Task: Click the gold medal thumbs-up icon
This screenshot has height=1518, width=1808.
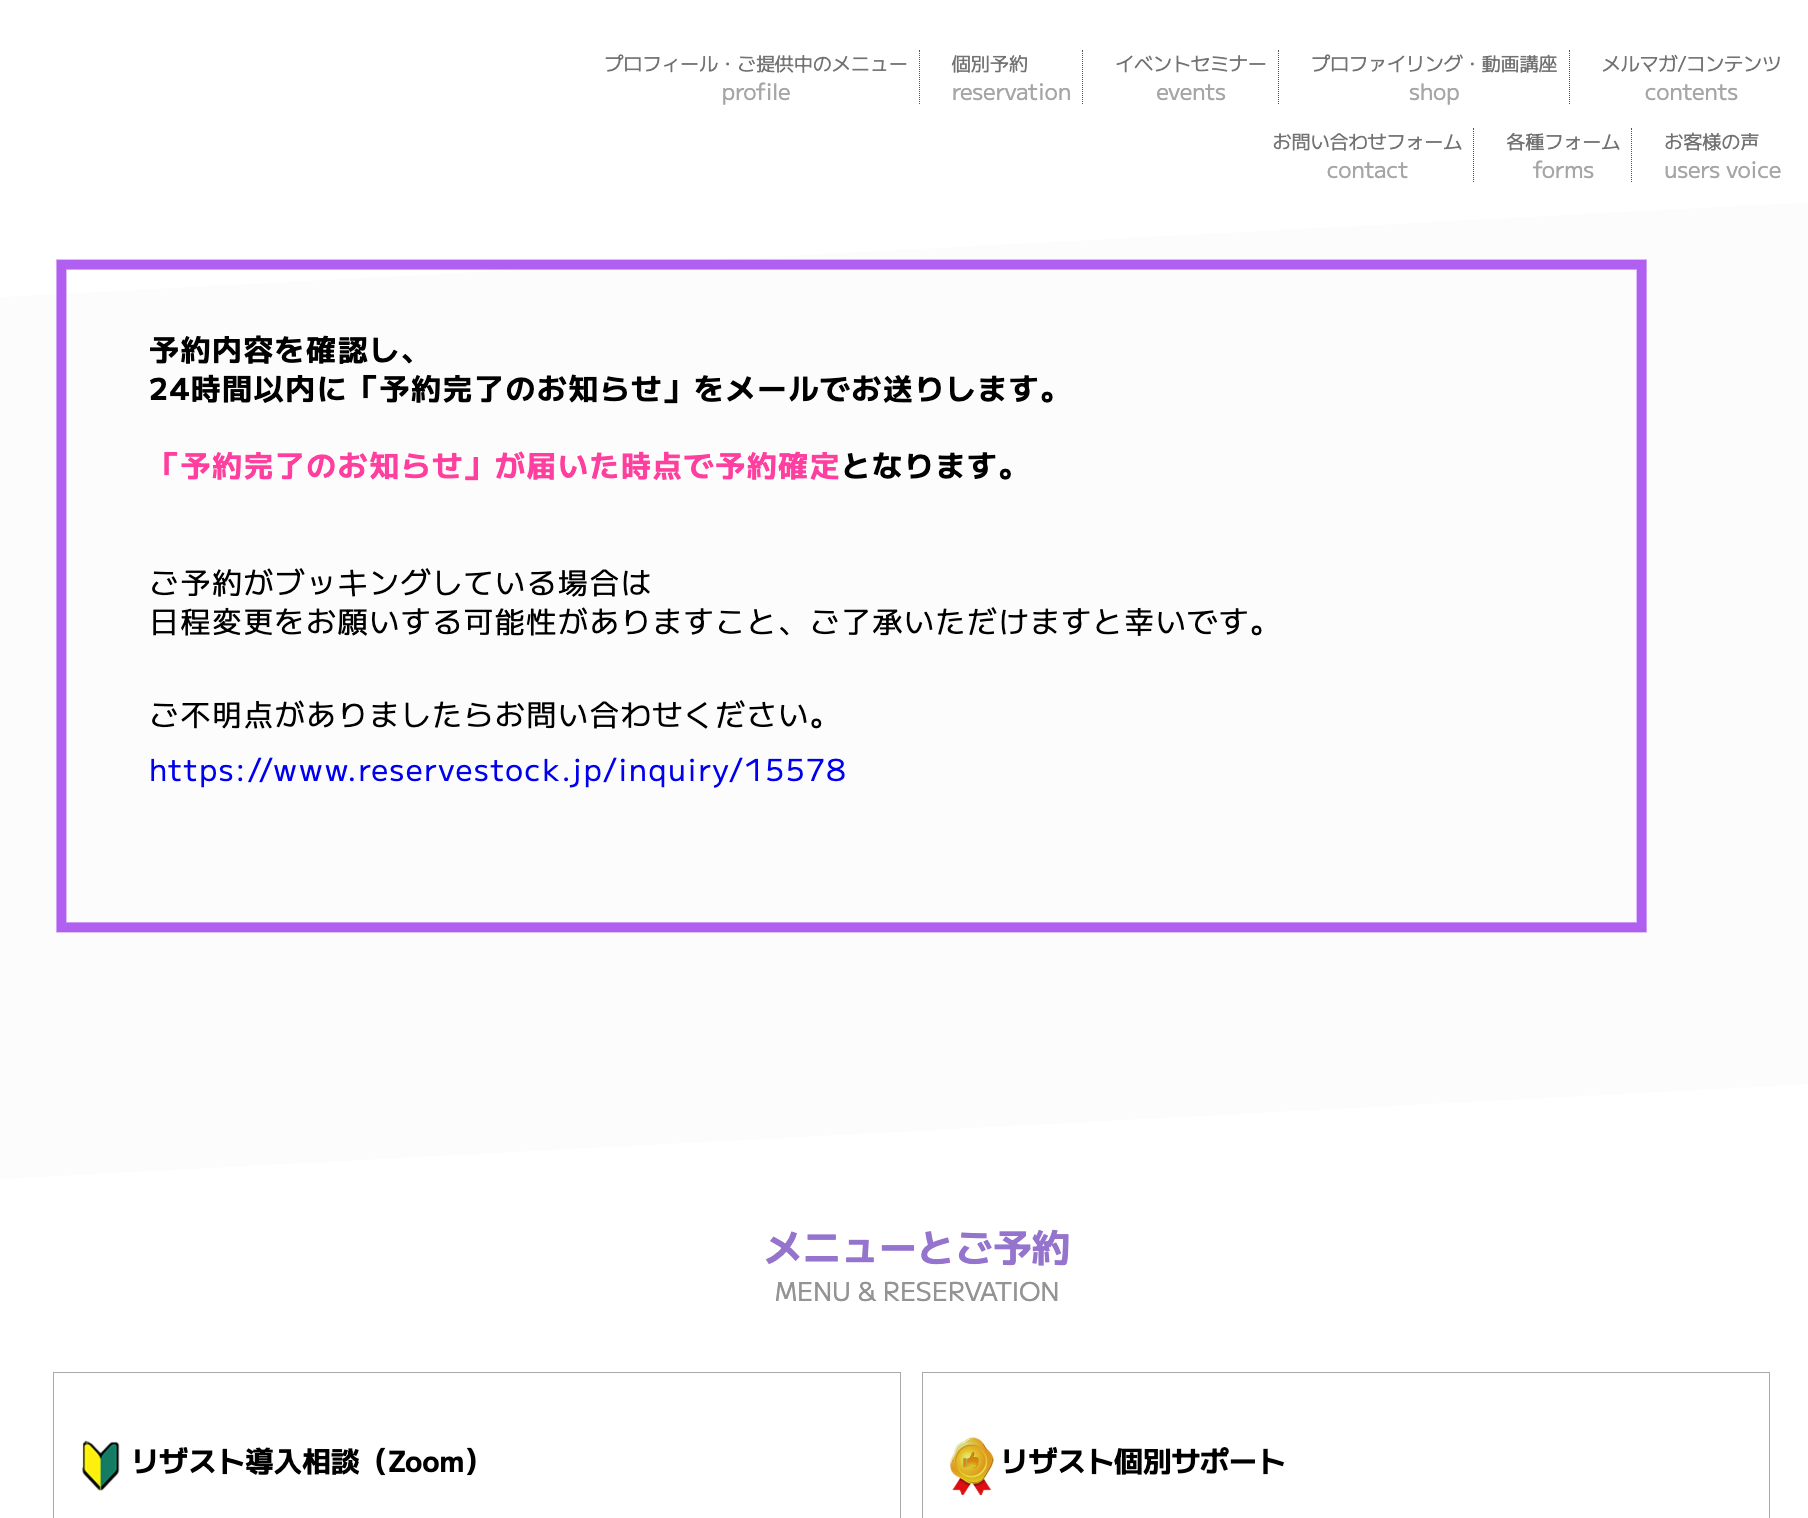Action: [971, 1465]
